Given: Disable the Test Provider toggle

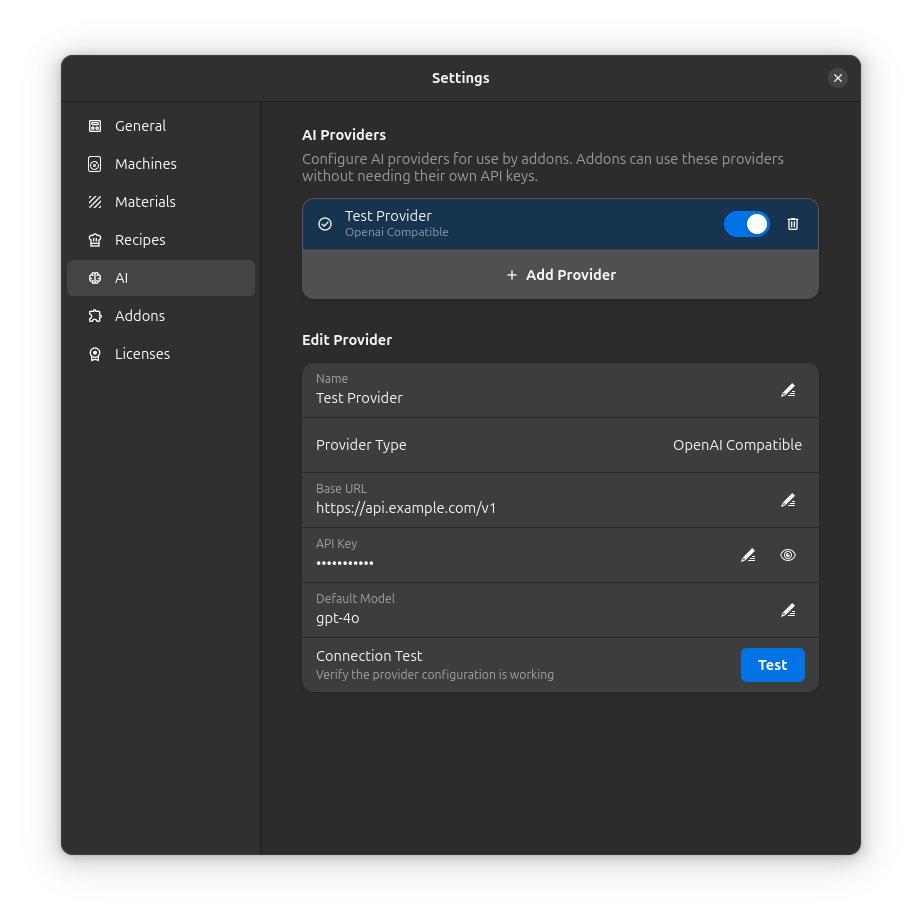Looking at the screenshot, I should click(747, 224).
